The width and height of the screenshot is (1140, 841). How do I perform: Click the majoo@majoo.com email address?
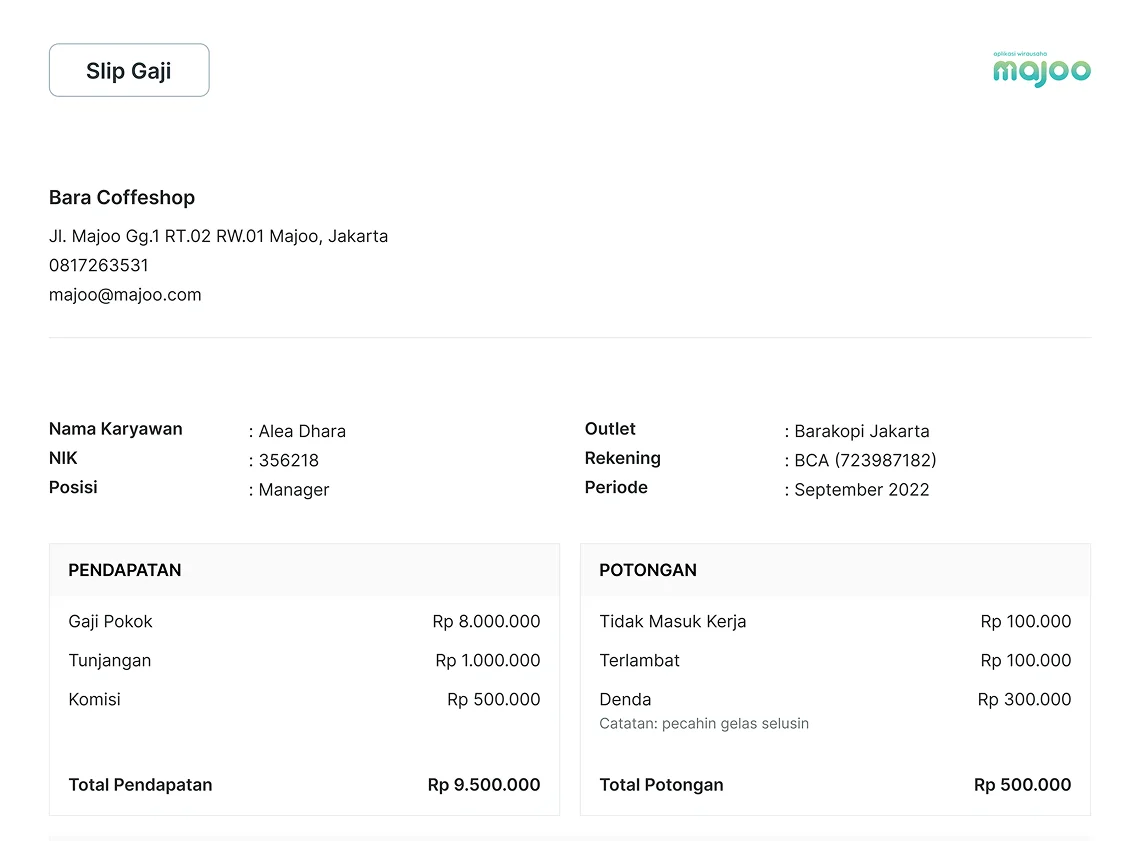[x=125, y=295]
